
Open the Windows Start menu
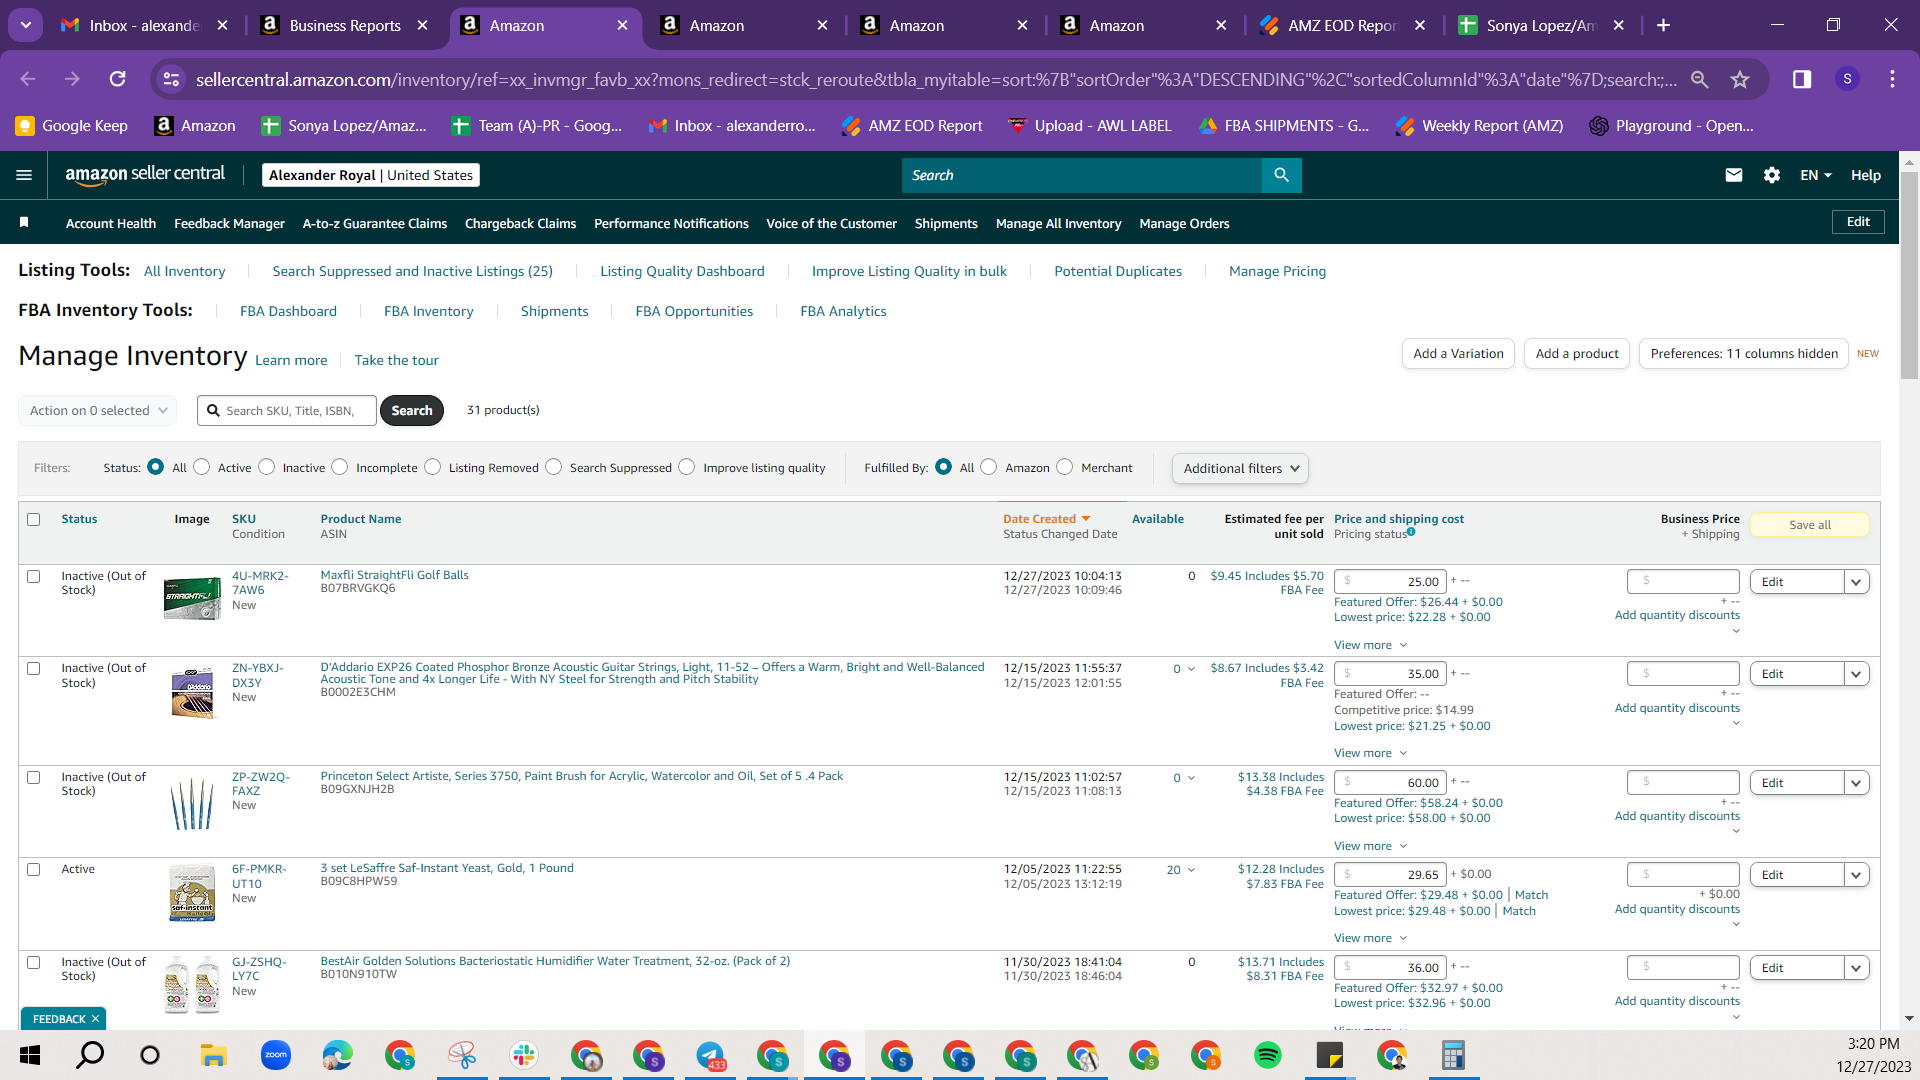click(30, 1055)
